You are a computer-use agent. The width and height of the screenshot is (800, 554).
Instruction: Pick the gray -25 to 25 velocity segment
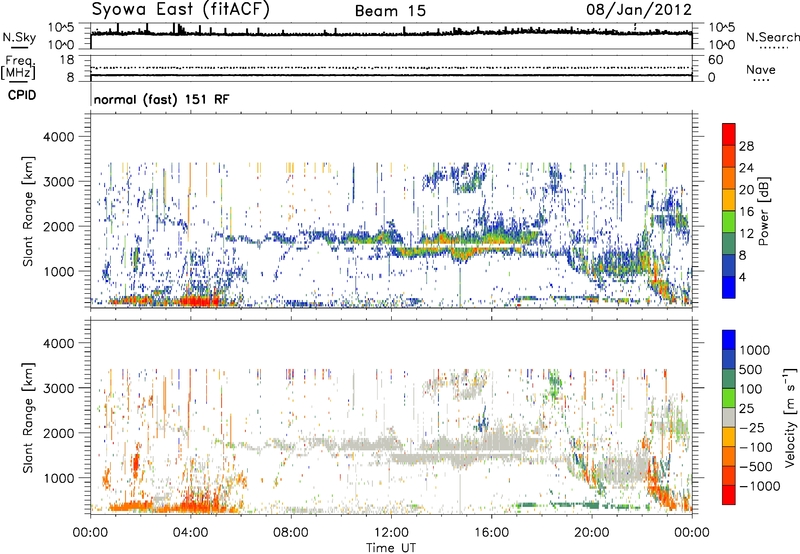pos(729,418)
